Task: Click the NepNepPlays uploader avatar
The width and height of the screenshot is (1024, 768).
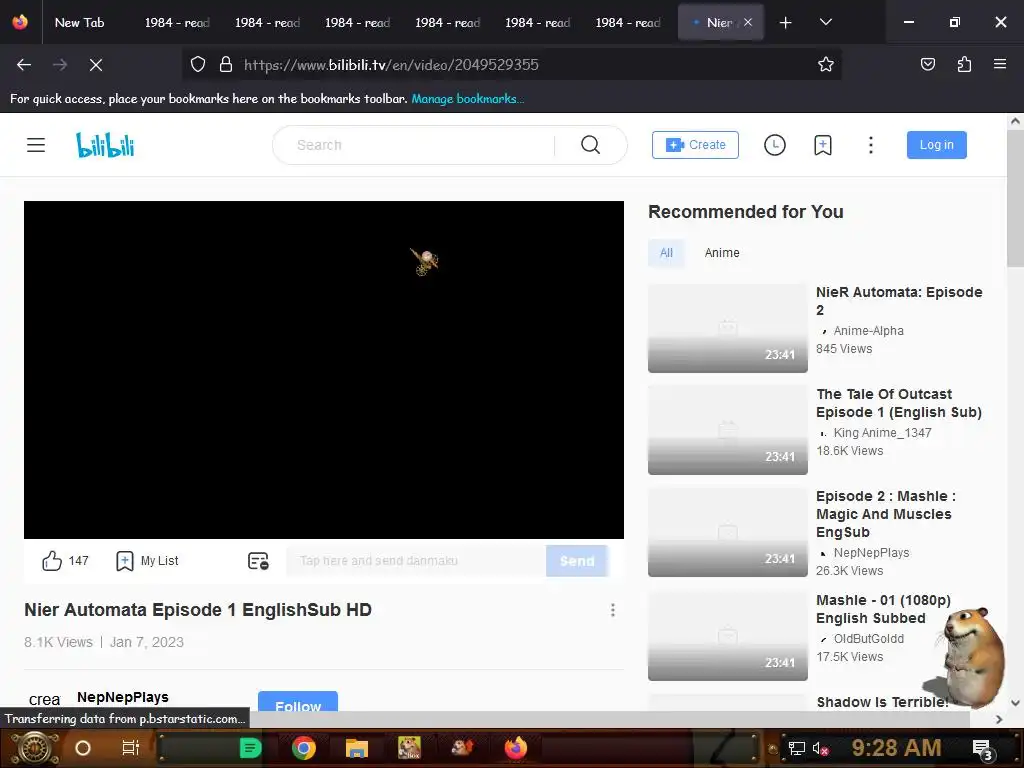Action: coord(44,699)
